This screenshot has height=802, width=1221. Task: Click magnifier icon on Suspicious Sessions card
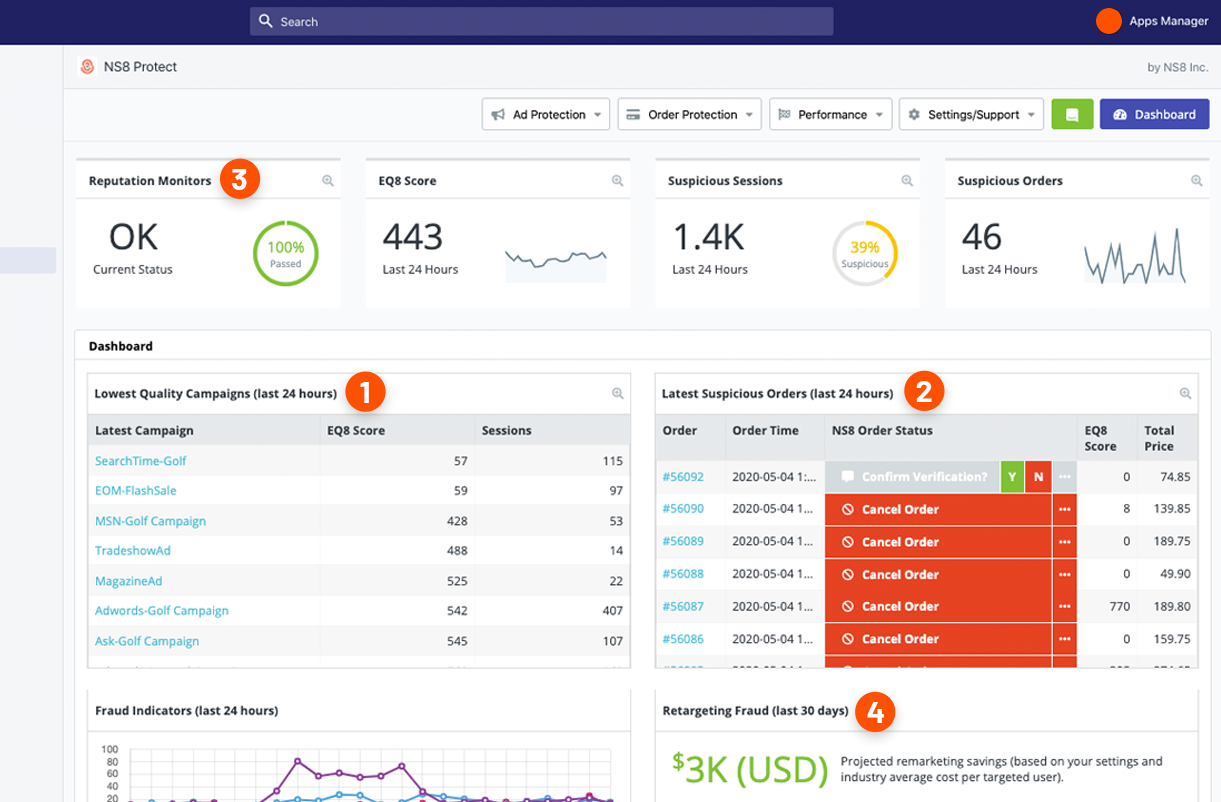tap(907, 181)
